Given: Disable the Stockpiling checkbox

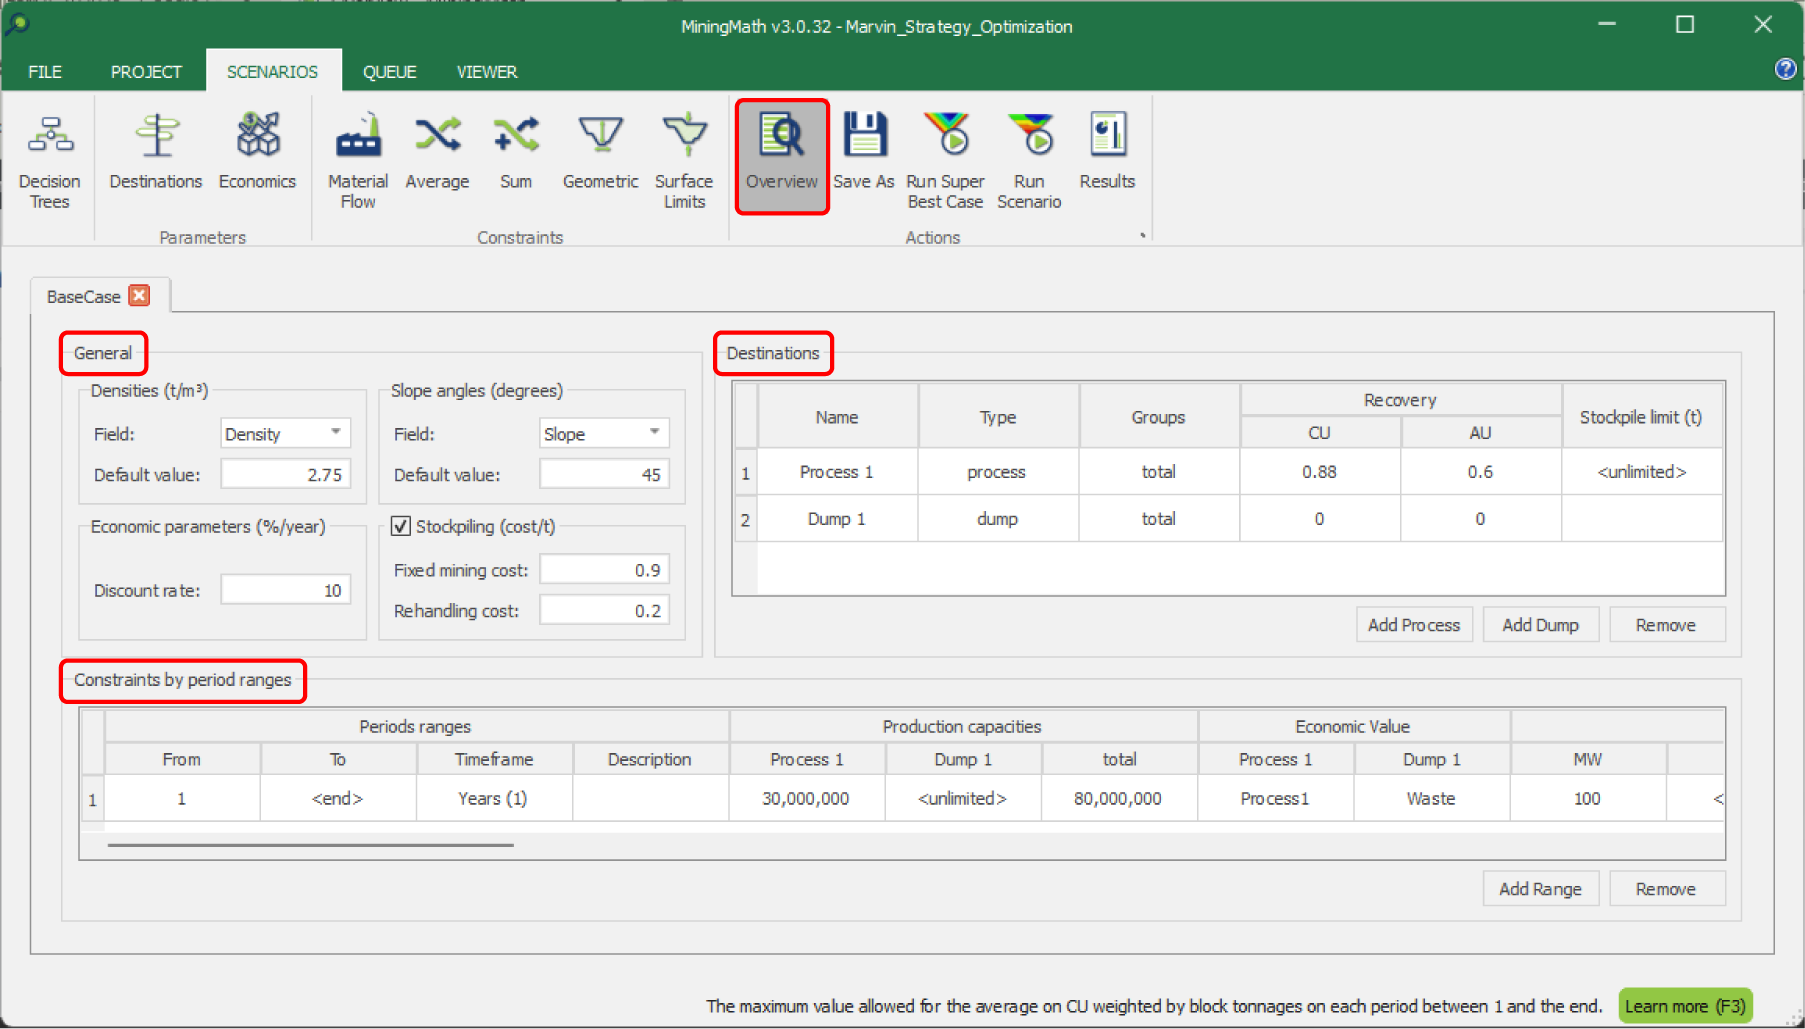Looking at the screenshot, I should [401, 526].
